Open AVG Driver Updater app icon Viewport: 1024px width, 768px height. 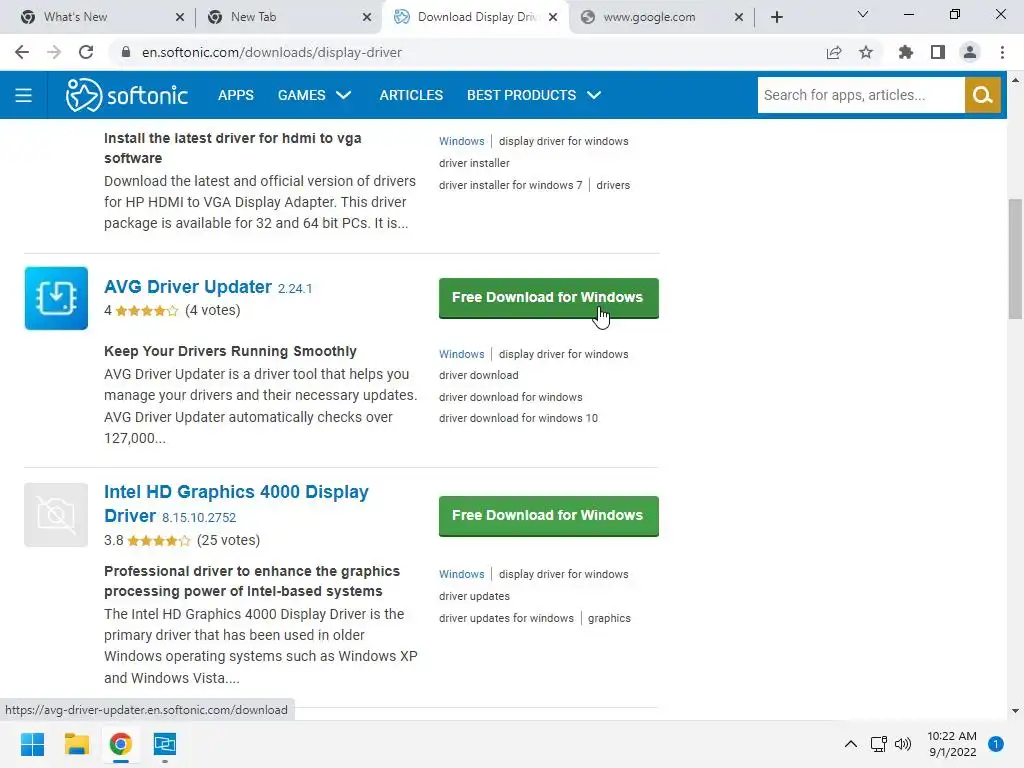point(56,298)
